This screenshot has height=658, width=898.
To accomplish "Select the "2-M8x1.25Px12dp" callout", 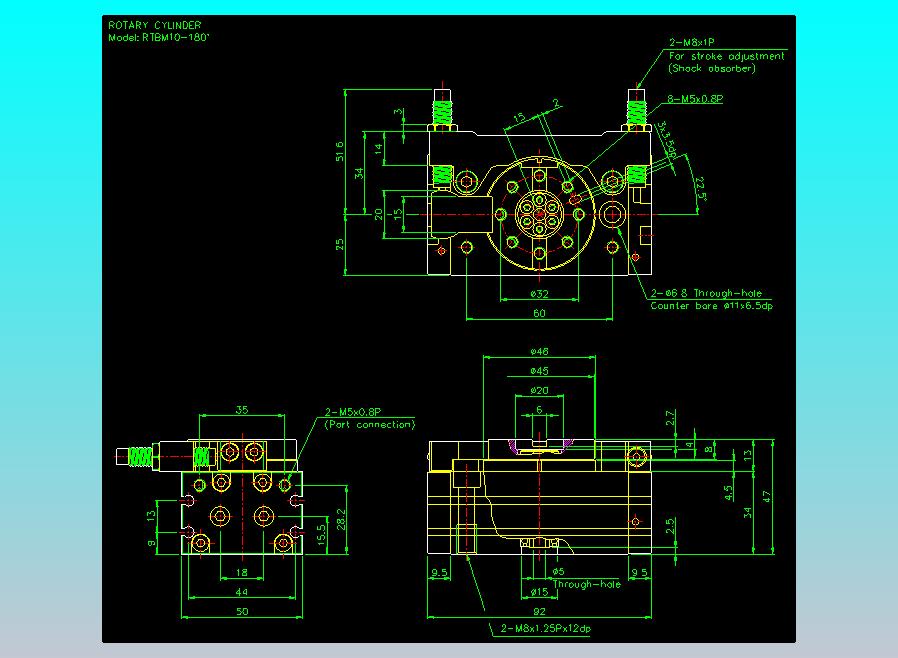I will pyautogui.click(x=546, y=629).
